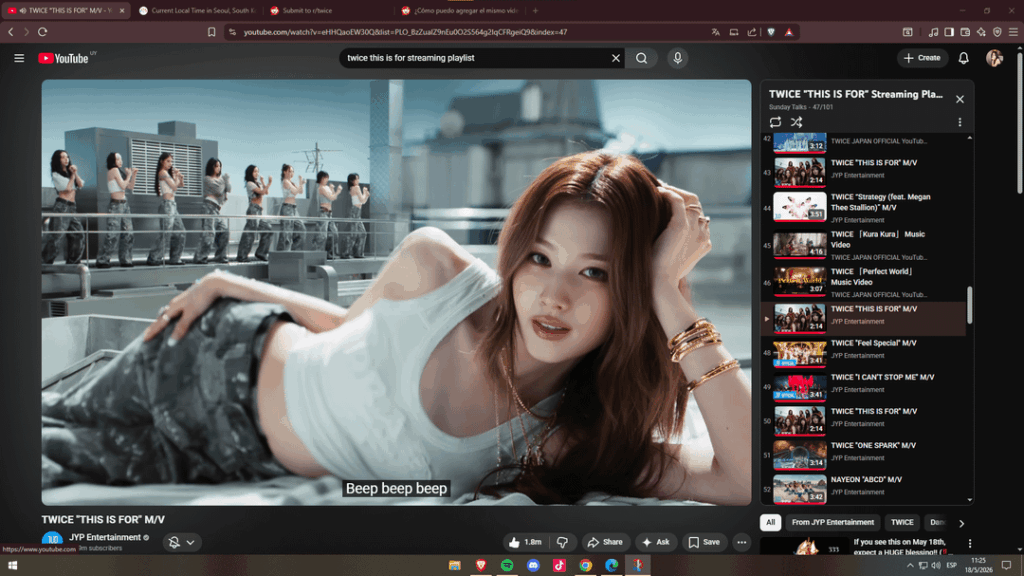The height and width of the screenshot is (576, 1024).
Task: Toggle shuffle playlist
Action: pyautogui.click(x=797, y=122)
